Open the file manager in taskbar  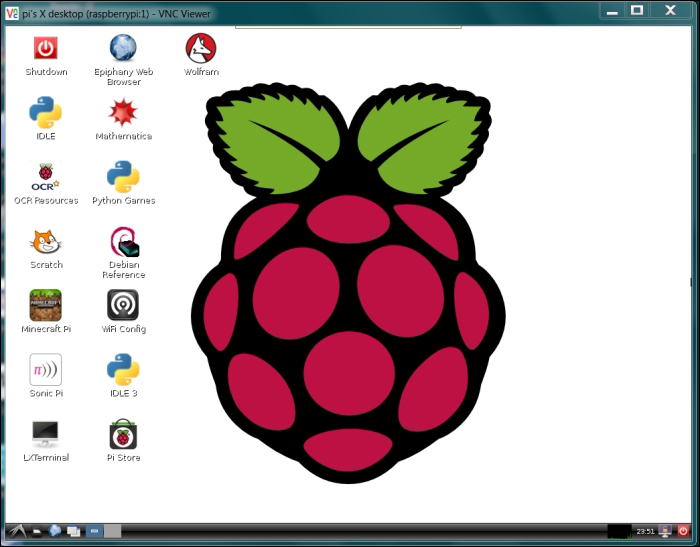pyautogui.click(x=37, y=531)
